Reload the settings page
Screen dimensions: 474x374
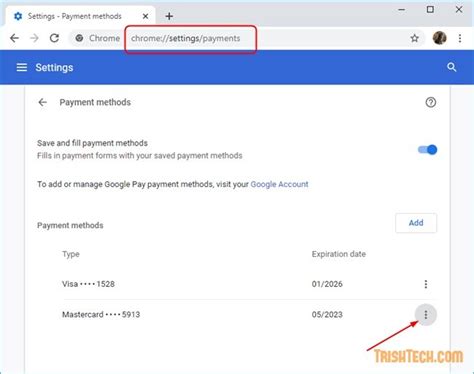tap(54, 38)
